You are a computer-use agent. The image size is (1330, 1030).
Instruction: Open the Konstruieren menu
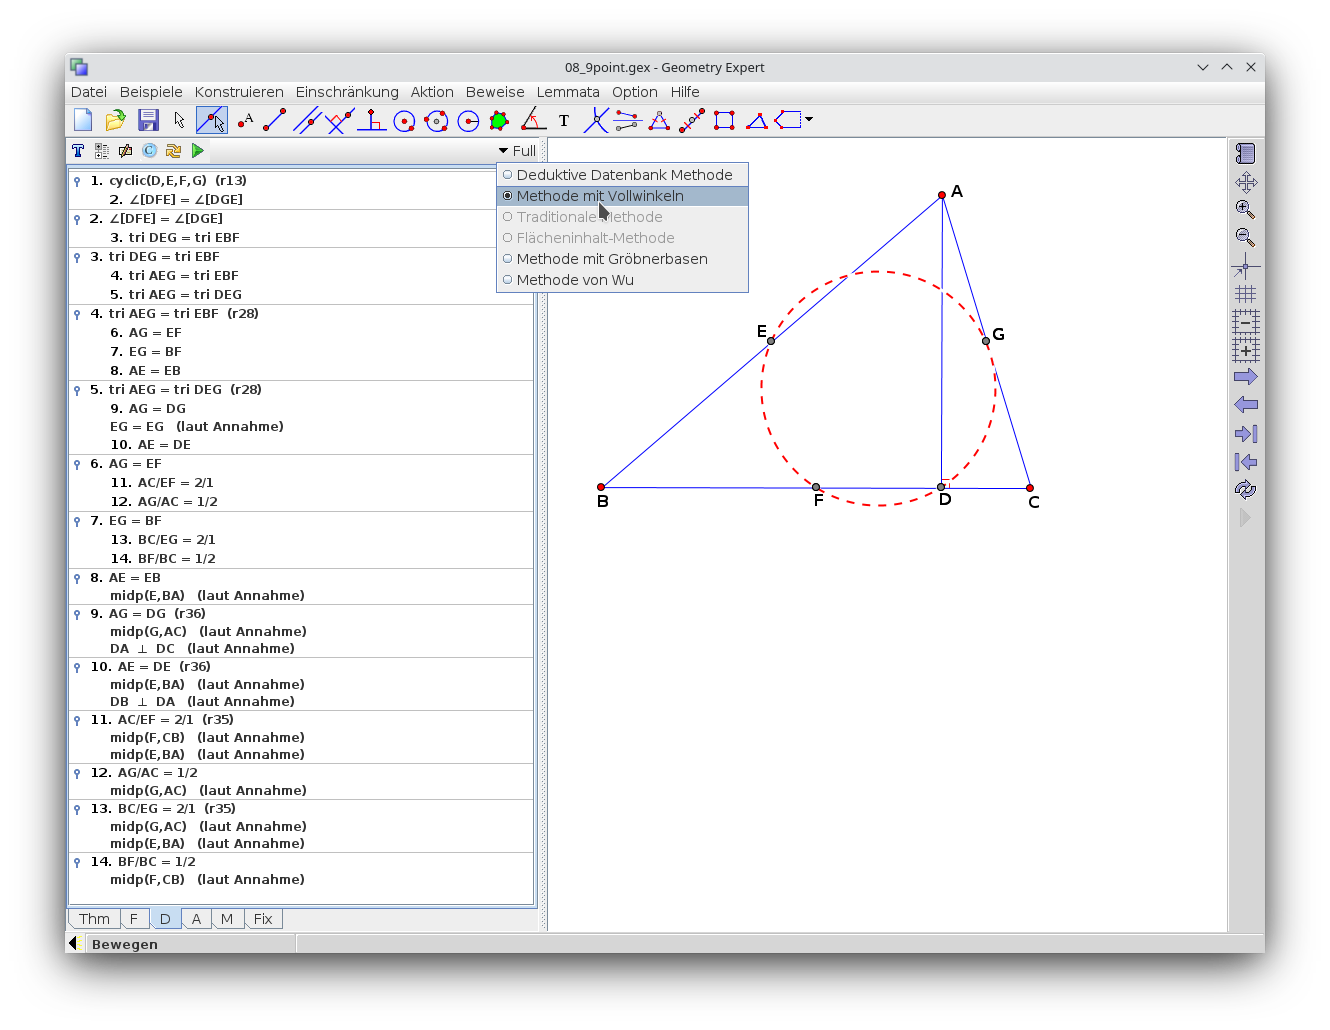pyautogui.click(x=239, y=92)
